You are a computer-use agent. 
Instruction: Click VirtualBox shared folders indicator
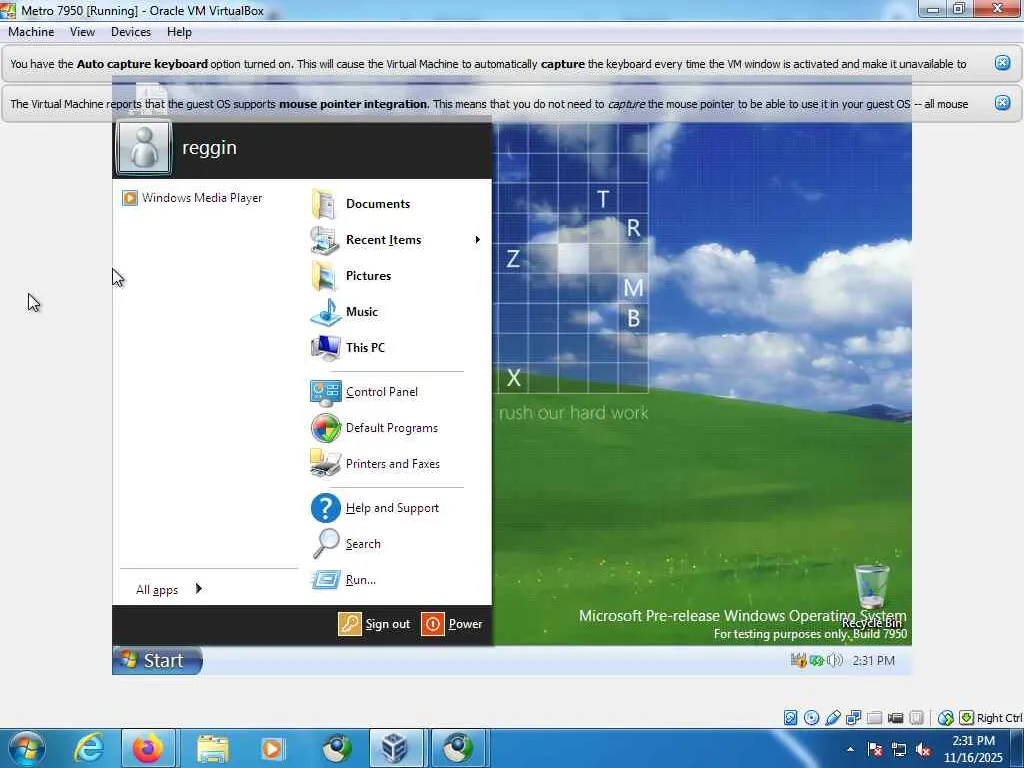(874, 718)
